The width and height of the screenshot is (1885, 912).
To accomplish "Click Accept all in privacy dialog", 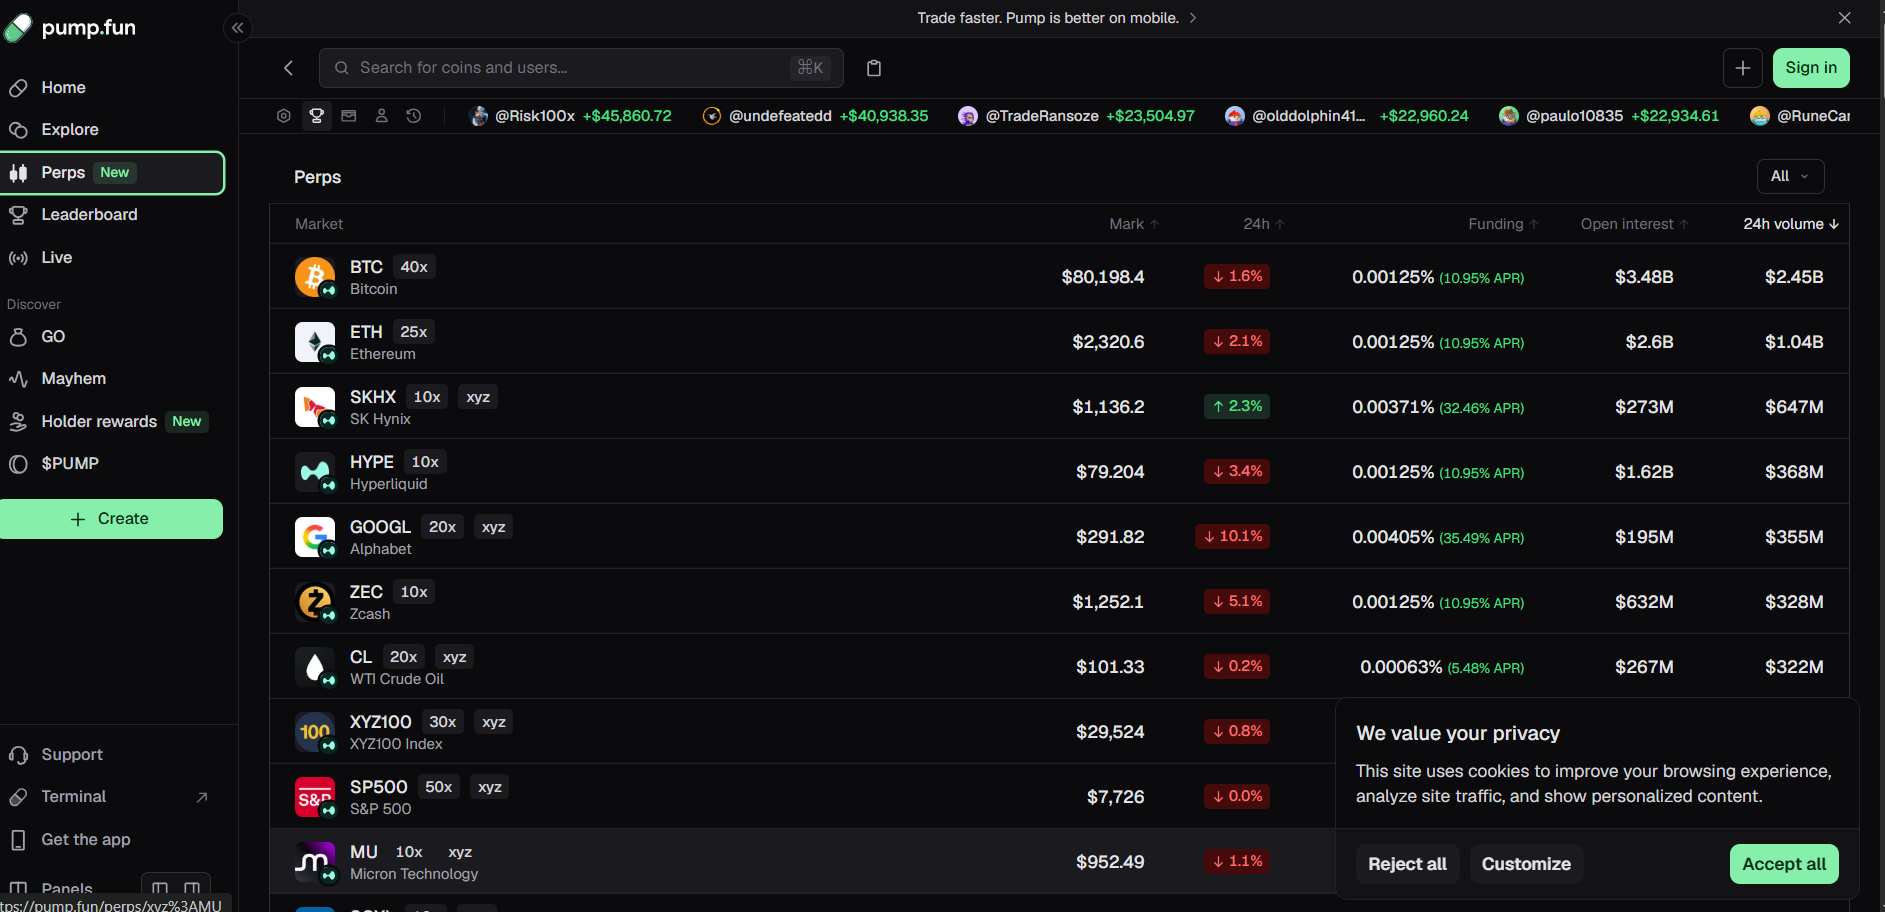I will pyautogui.click(x=1784, y=864).
